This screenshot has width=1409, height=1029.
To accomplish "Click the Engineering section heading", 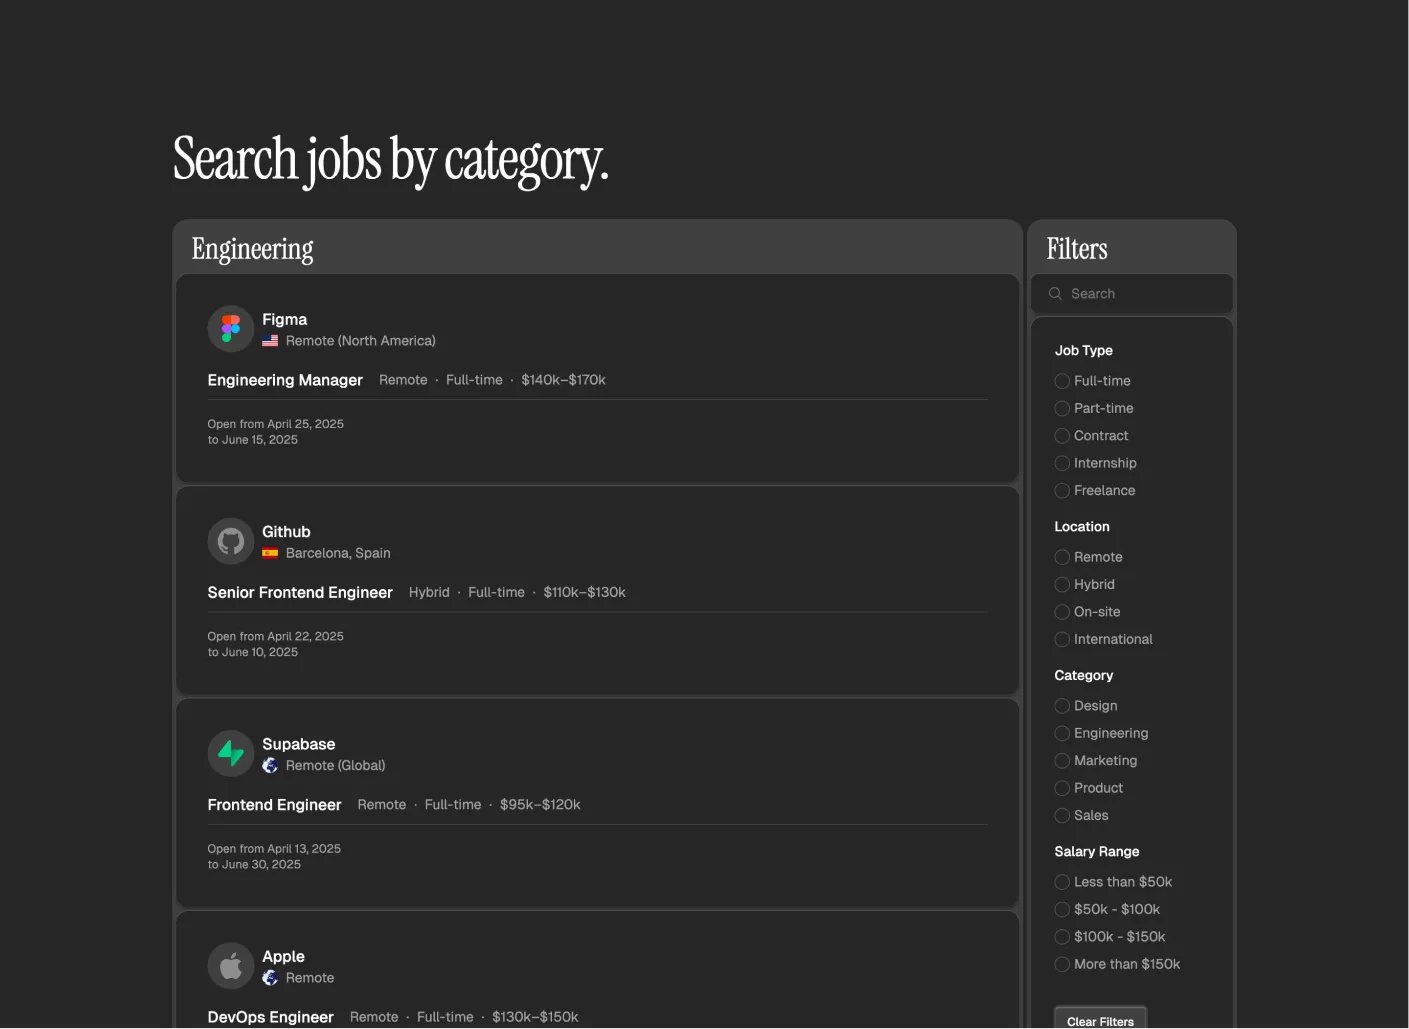I will (253, 249).
